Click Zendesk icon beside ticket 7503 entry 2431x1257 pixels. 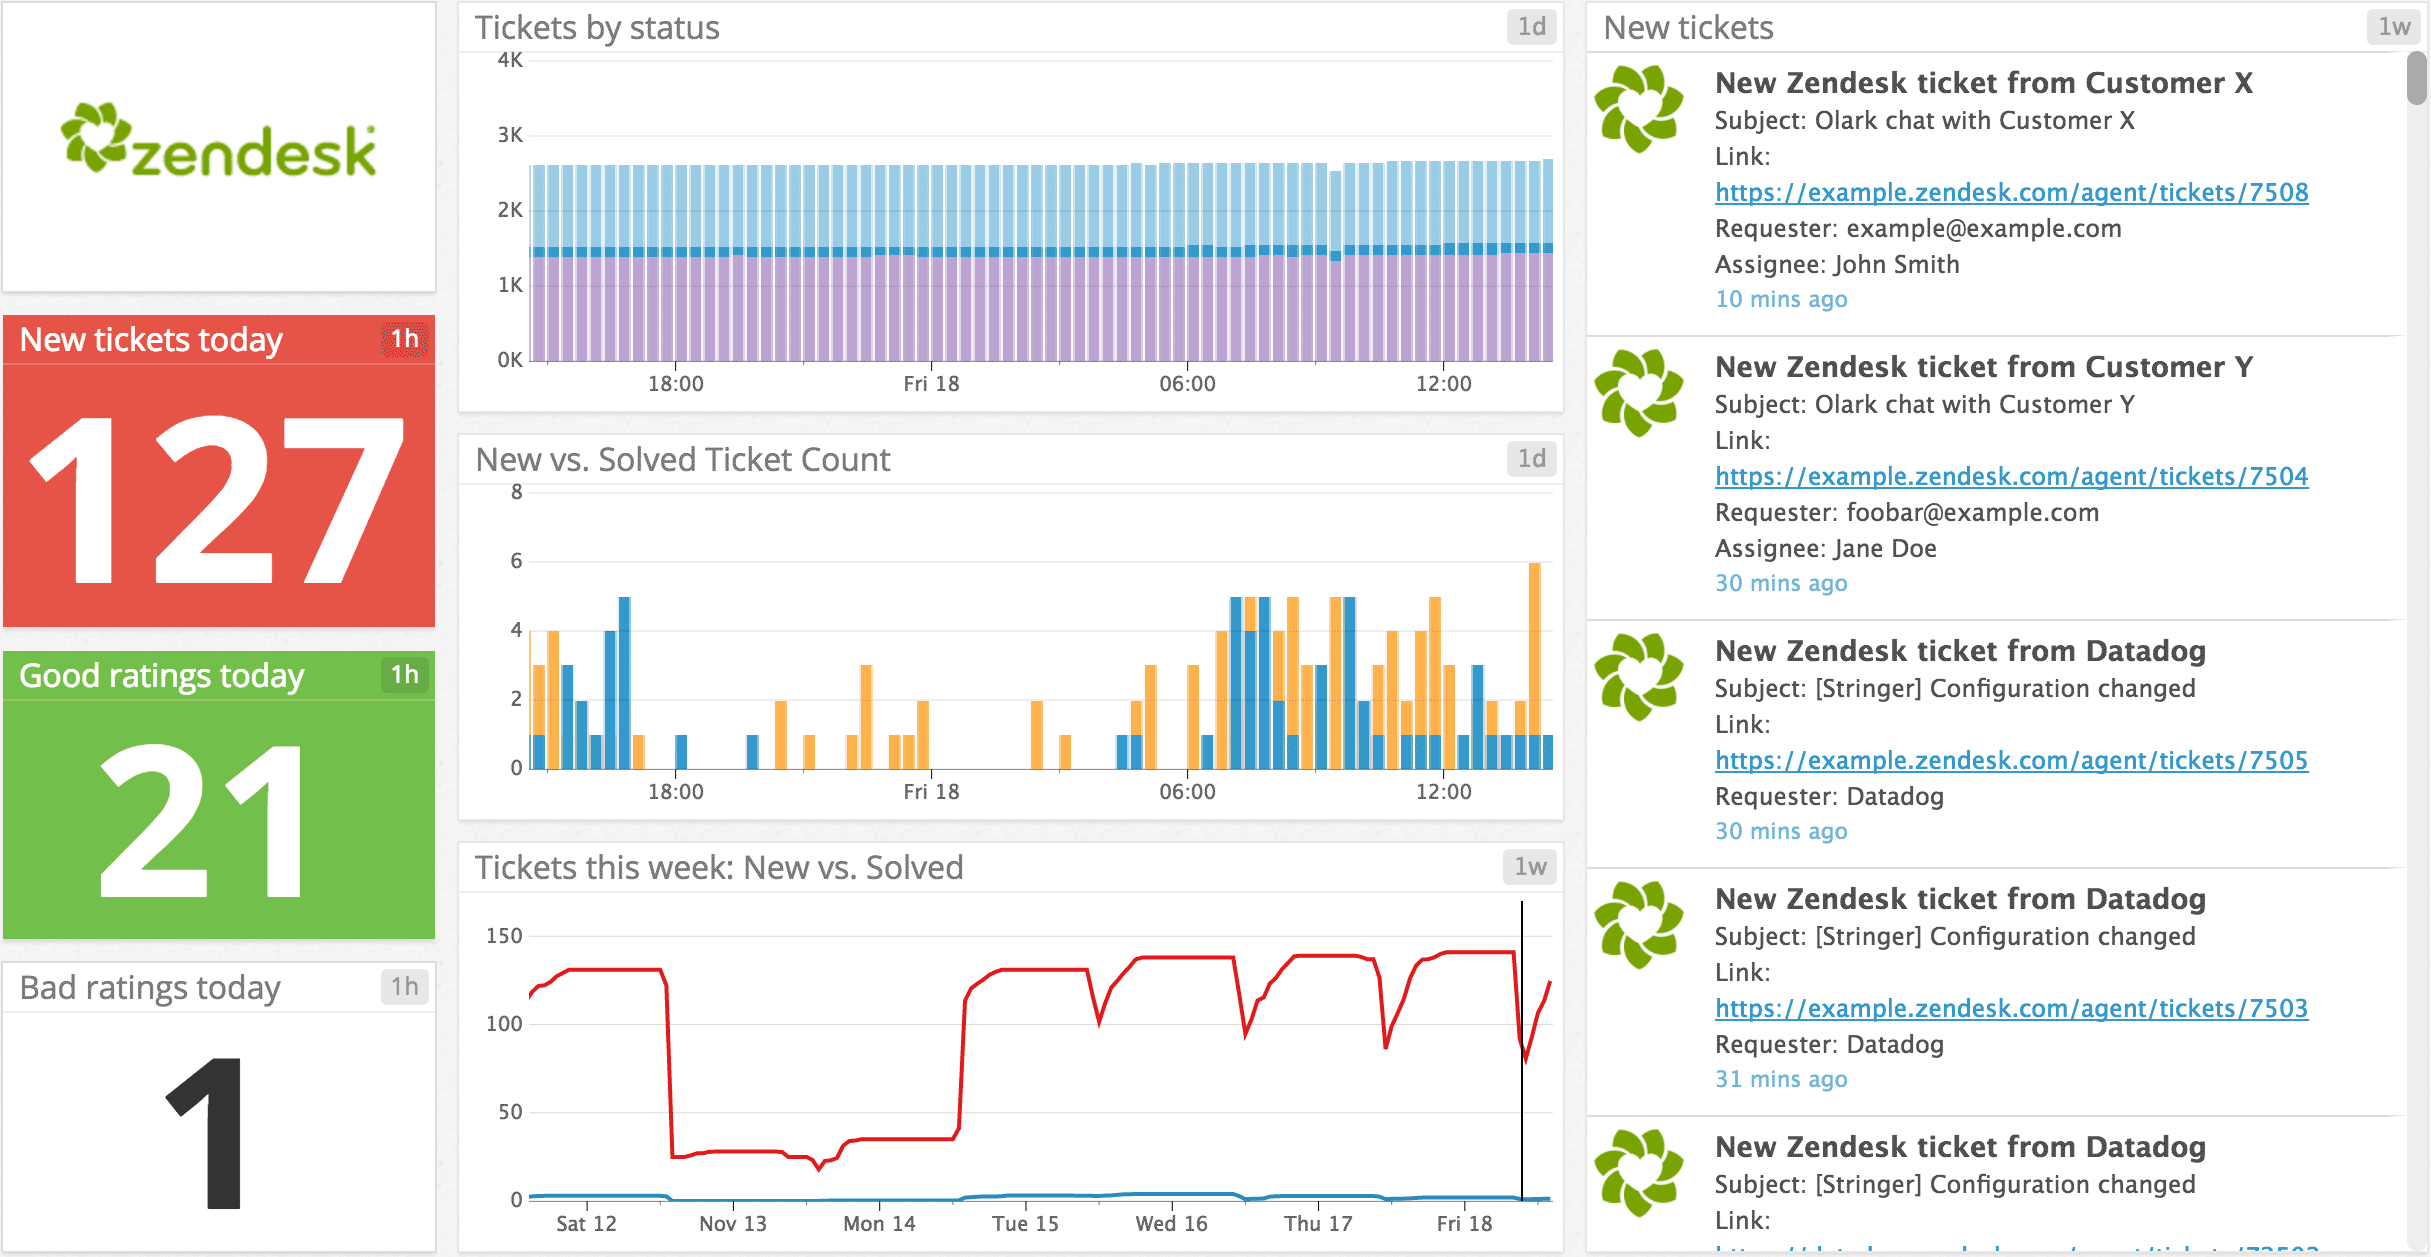click(1638, 924)
